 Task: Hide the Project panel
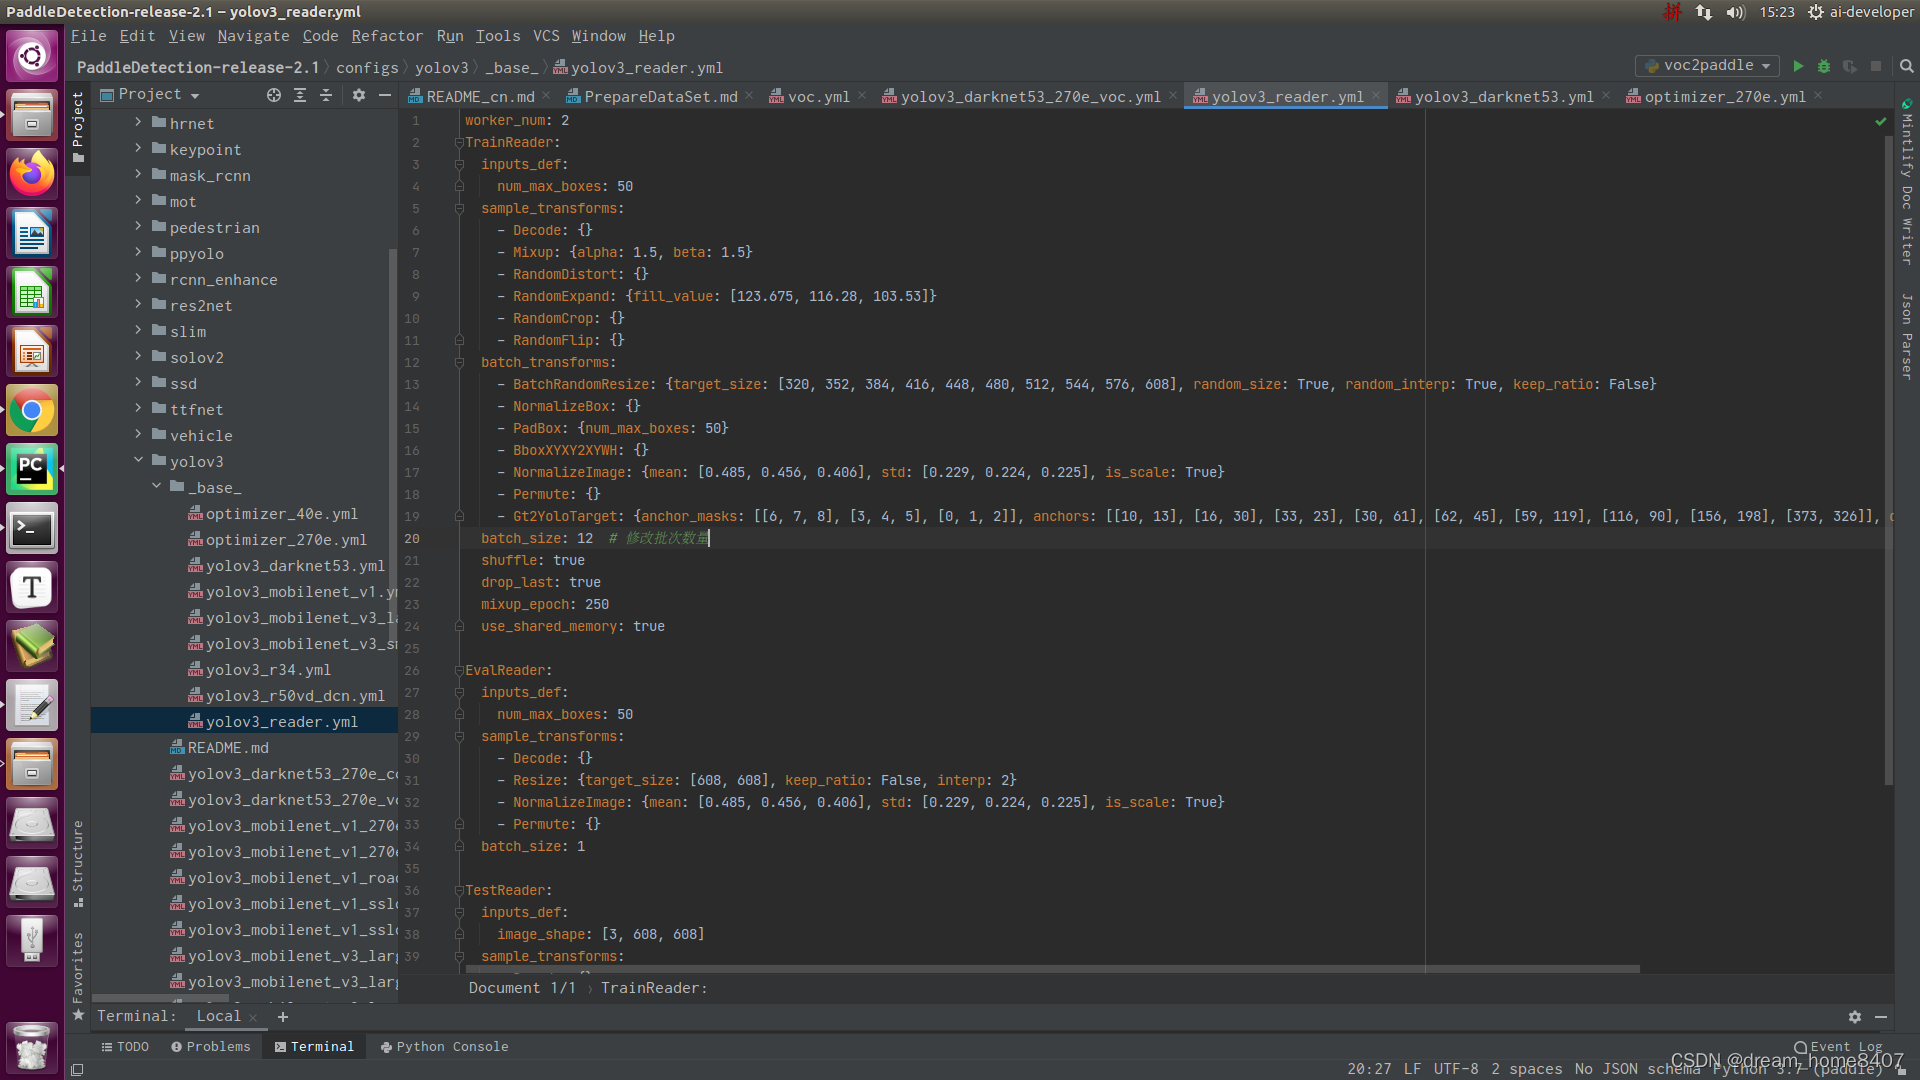385,95
